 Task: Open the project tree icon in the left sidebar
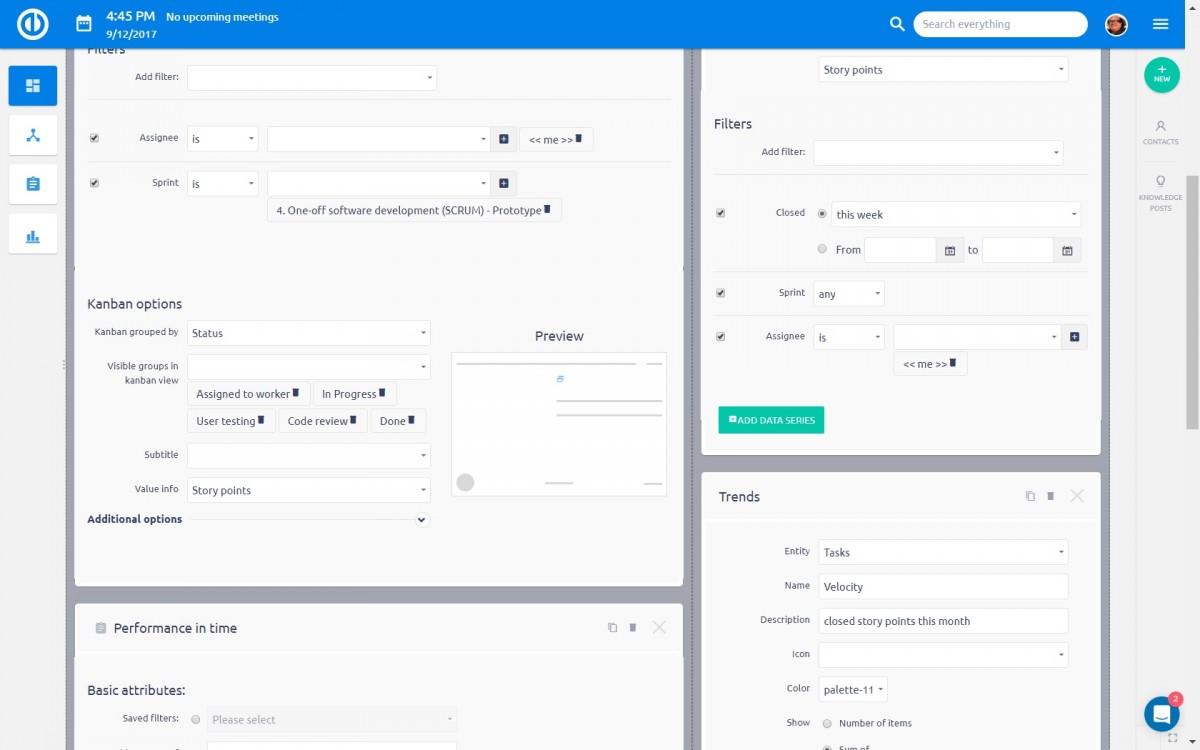(33, 135)
